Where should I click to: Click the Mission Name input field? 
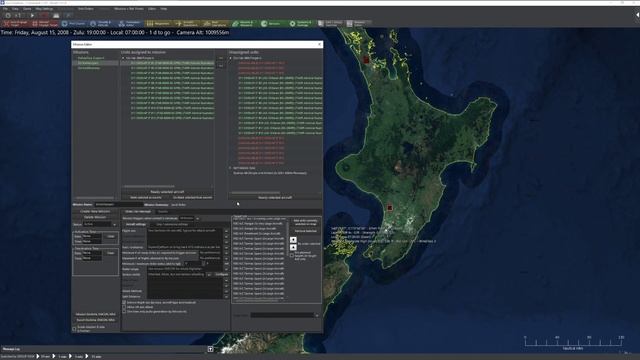pyautogui.click(x=118, y=204)
